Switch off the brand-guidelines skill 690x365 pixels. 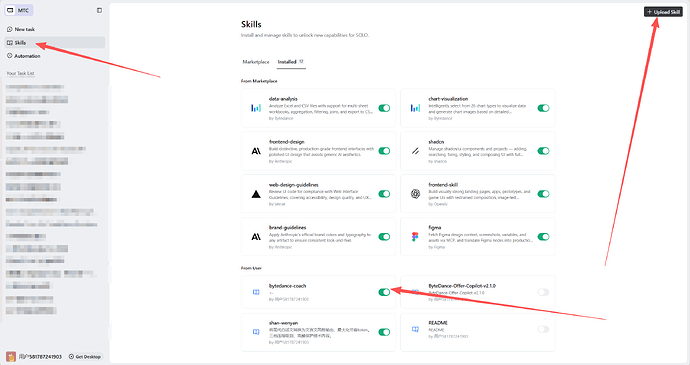pos(384,237)
